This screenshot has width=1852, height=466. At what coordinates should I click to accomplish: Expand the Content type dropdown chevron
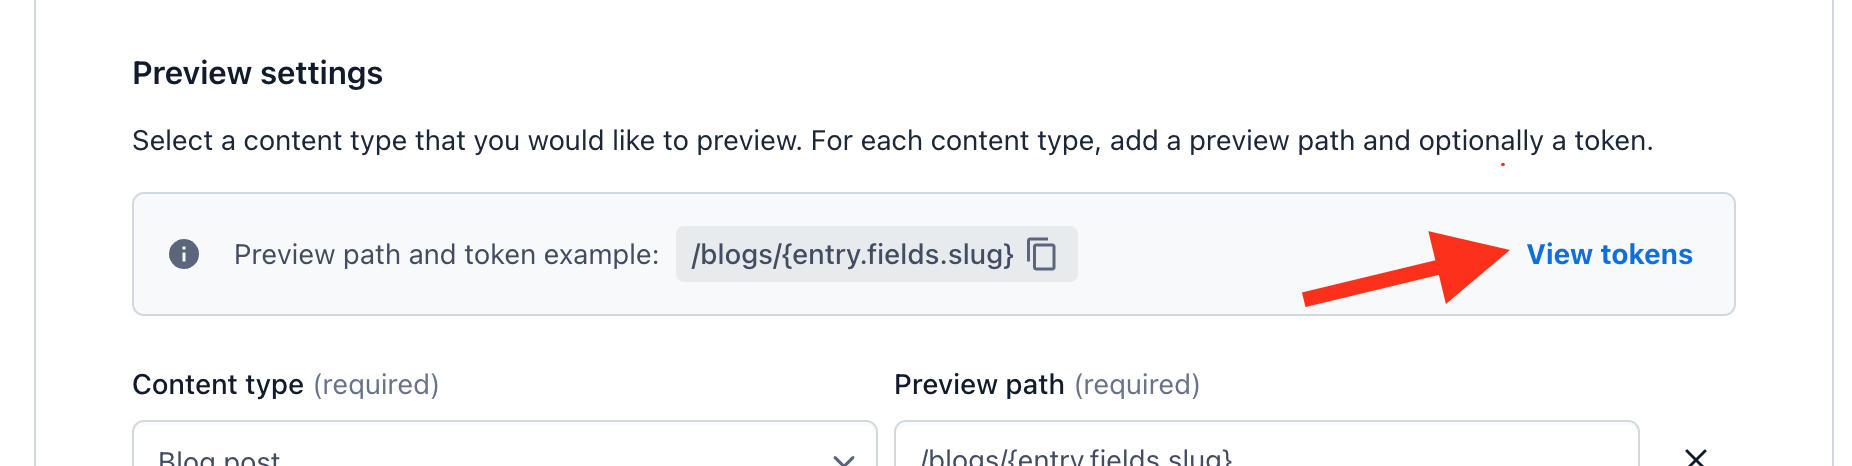844,460
